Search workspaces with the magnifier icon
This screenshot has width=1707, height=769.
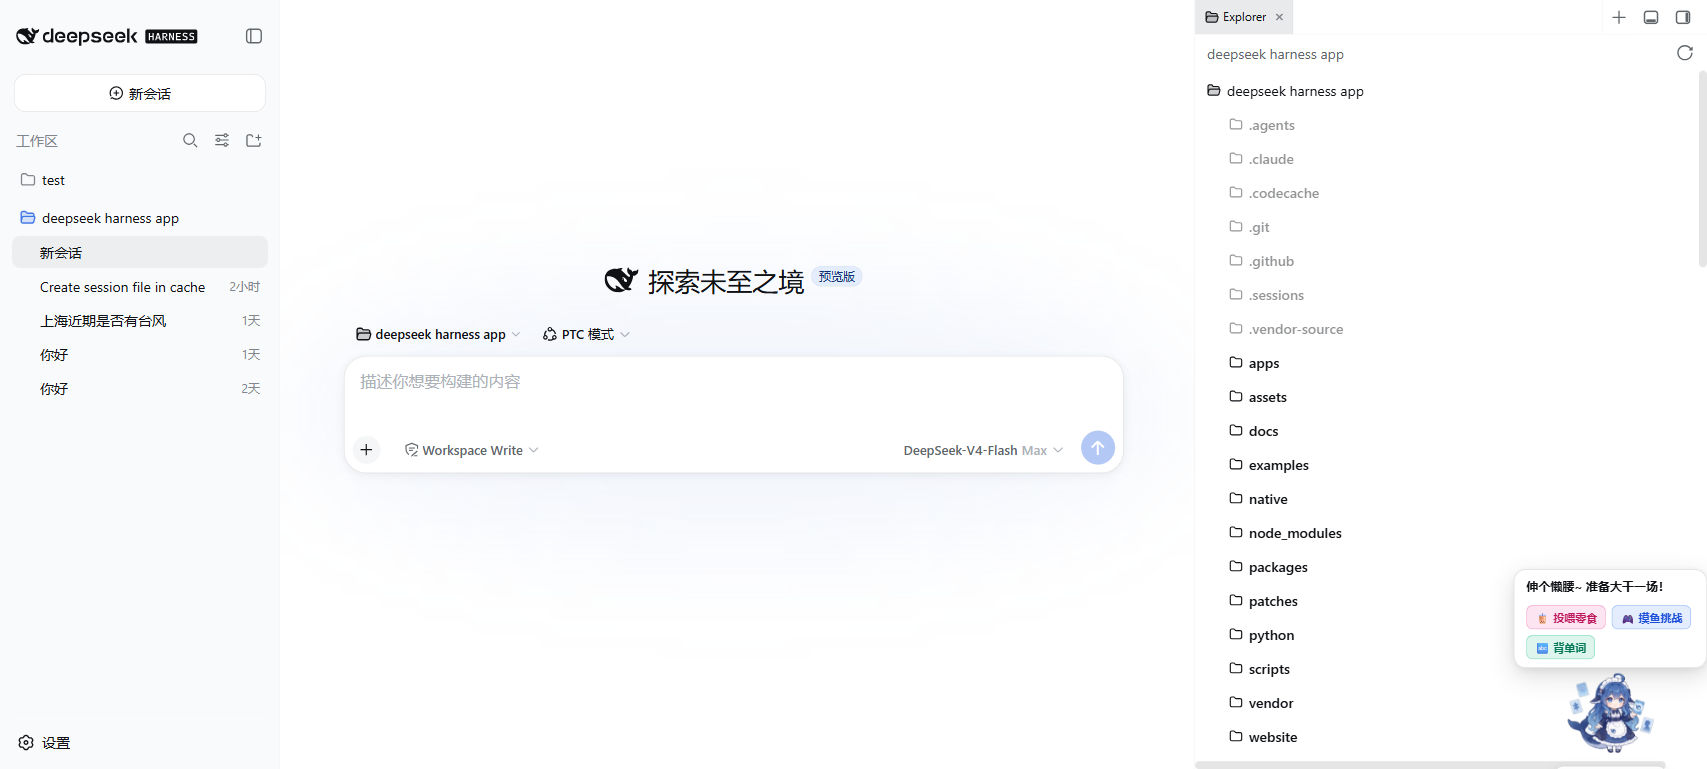pyautogui.click(x=190, y=141)
